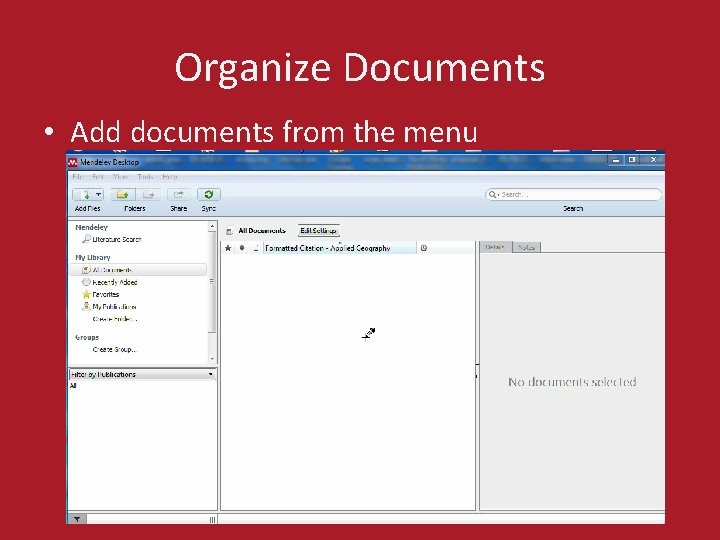This screenshot has height=540, width=720.
Task: Click the filter funnel icon at bottom-left
Action: 77,519
